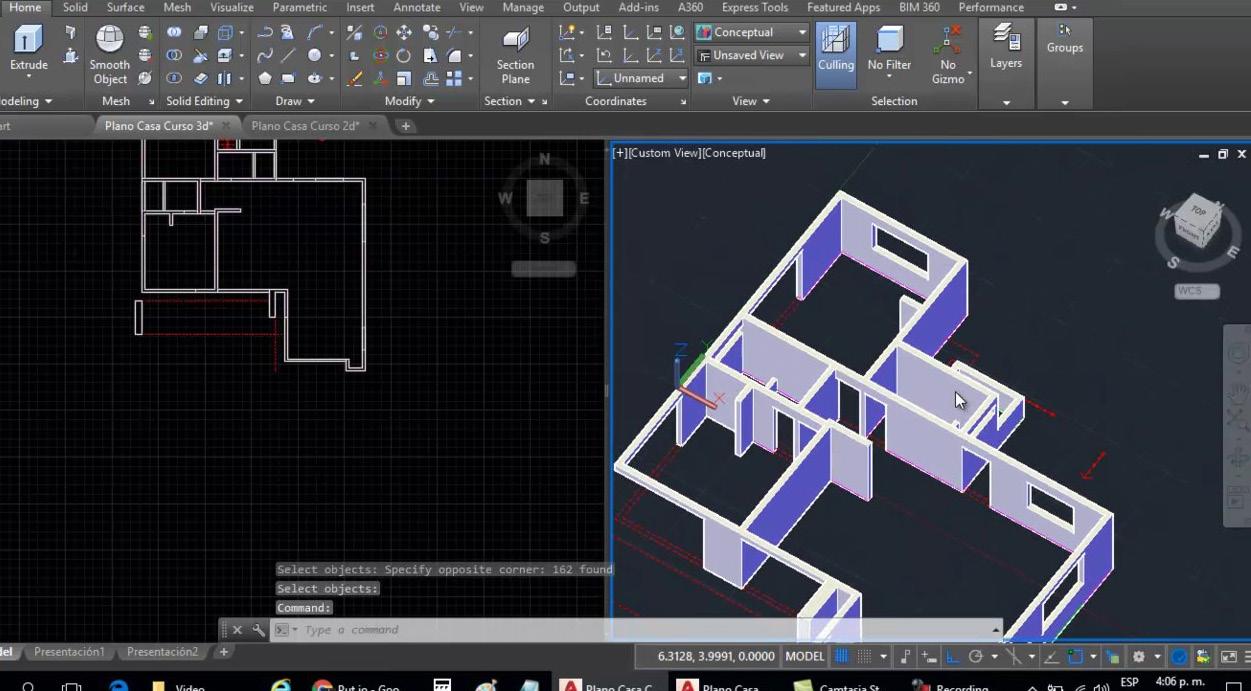Select the Extrude tool

(x=28, y=50)
